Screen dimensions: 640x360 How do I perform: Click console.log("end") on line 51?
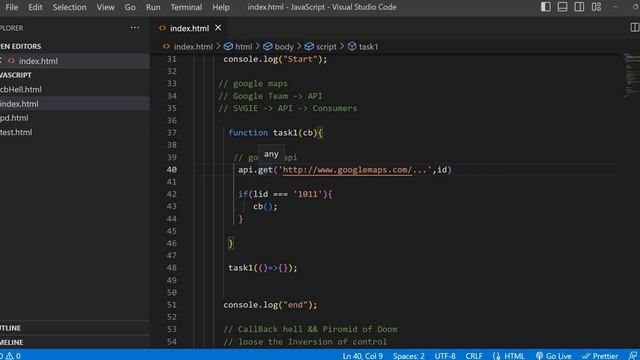tap(270, 305)
